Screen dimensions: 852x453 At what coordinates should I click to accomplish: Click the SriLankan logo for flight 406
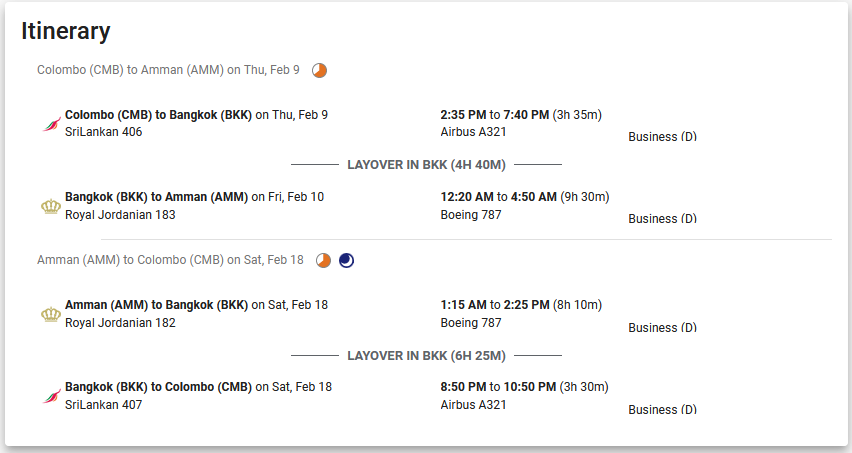click(52, 124)
